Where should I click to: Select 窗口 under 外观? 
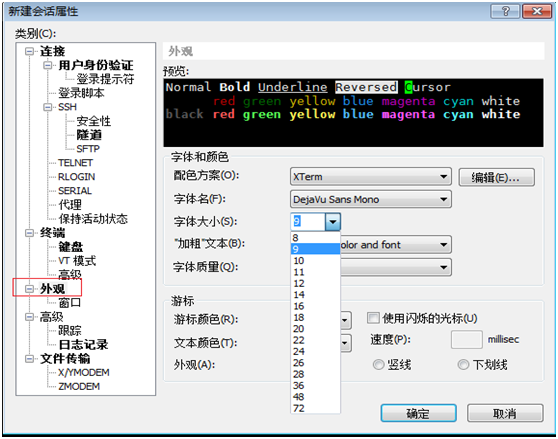pyautogui.click(x=70, y=303)
